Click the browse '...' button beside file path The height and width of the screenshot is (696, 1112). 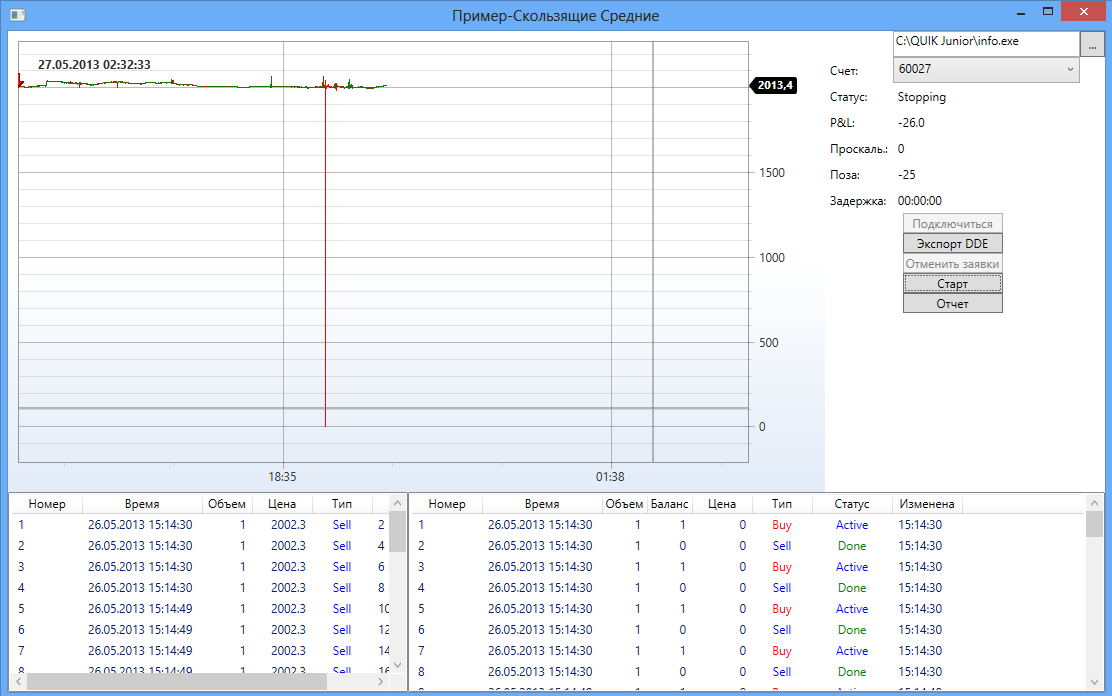pyautogui.click(x=1092, y=44)
